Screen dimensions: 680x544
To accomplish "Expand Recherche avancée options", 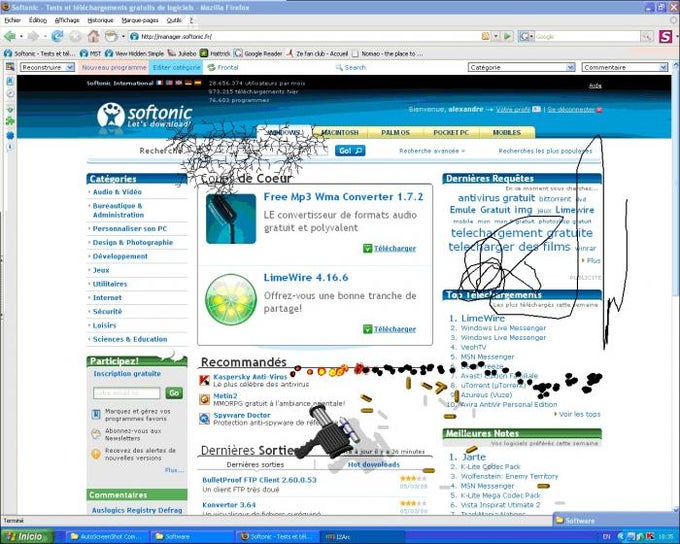I will coord(432,151).
